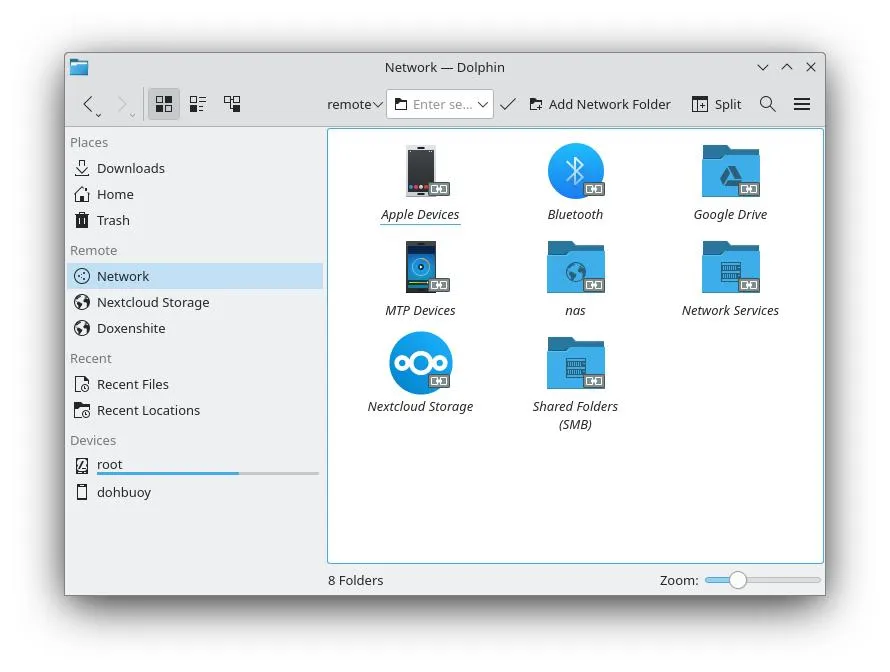Maximize the Dolphin window
Screen dimensions: 890x672
787,68
